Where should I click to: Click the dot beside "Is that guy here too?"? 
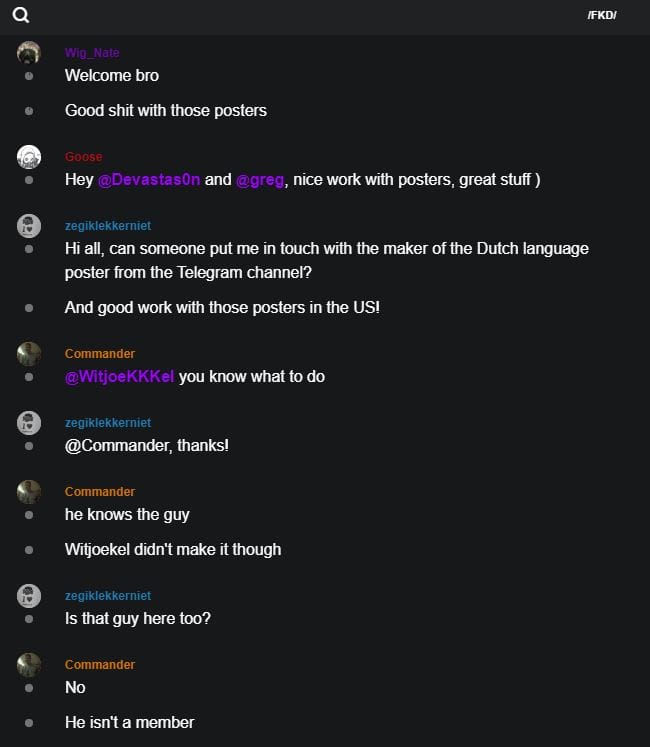click(29, 619)
